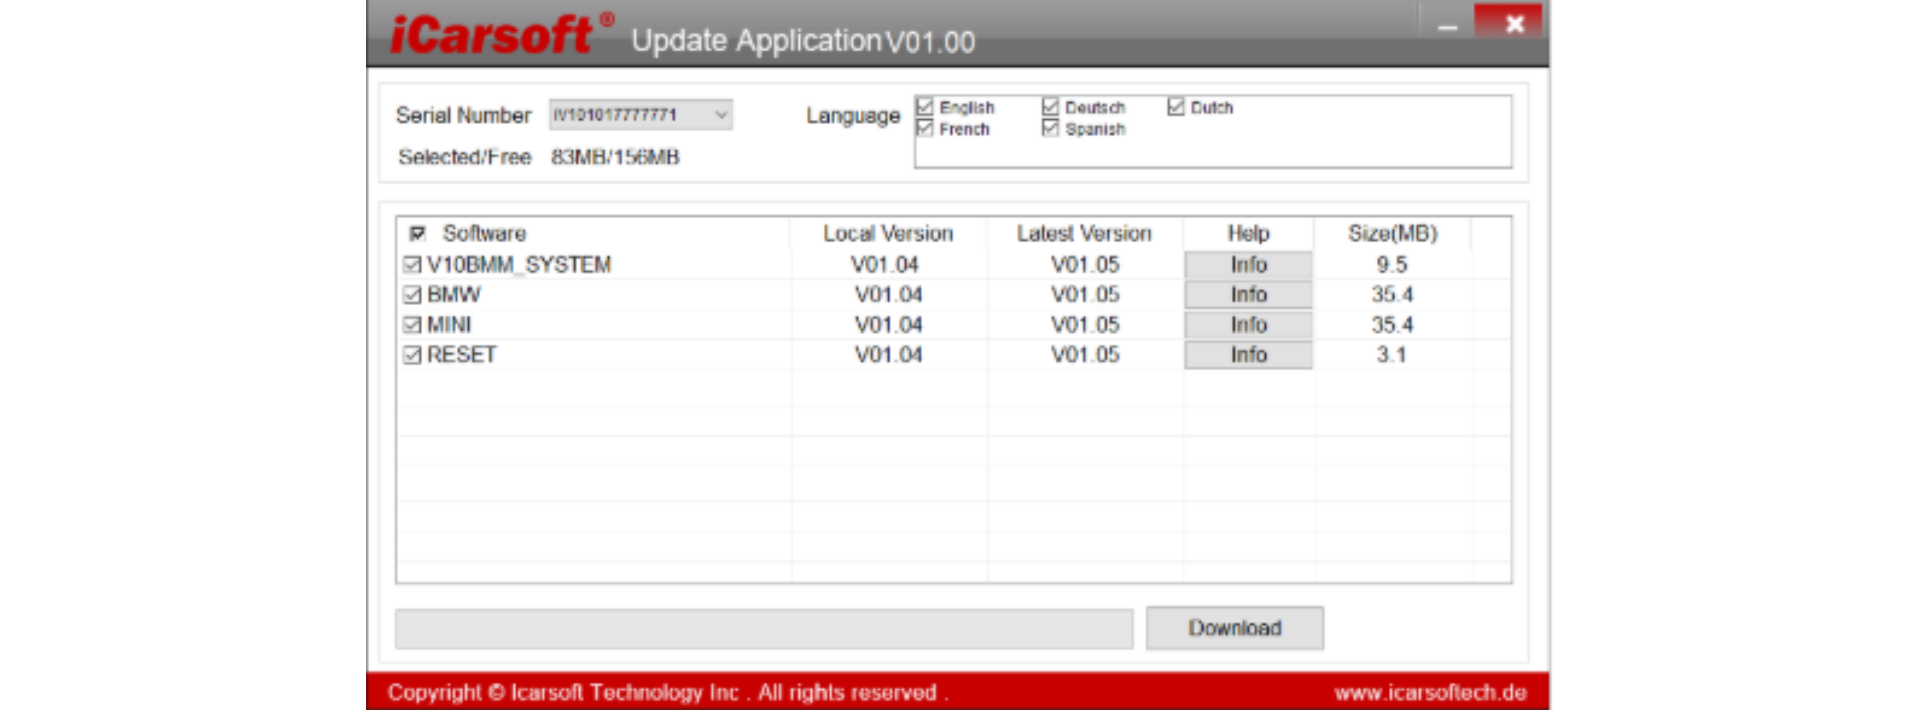
Task: Toggle the Dutch language checkbox
Action: [x=1176, y=107]
